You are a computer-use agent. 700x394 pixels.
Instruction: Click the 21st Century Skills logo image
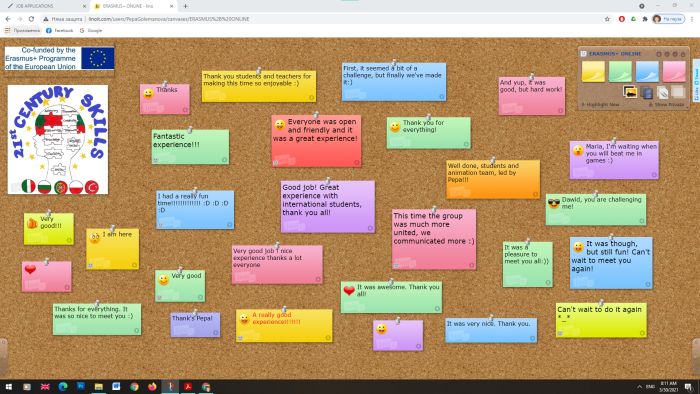tap(58, 139)
